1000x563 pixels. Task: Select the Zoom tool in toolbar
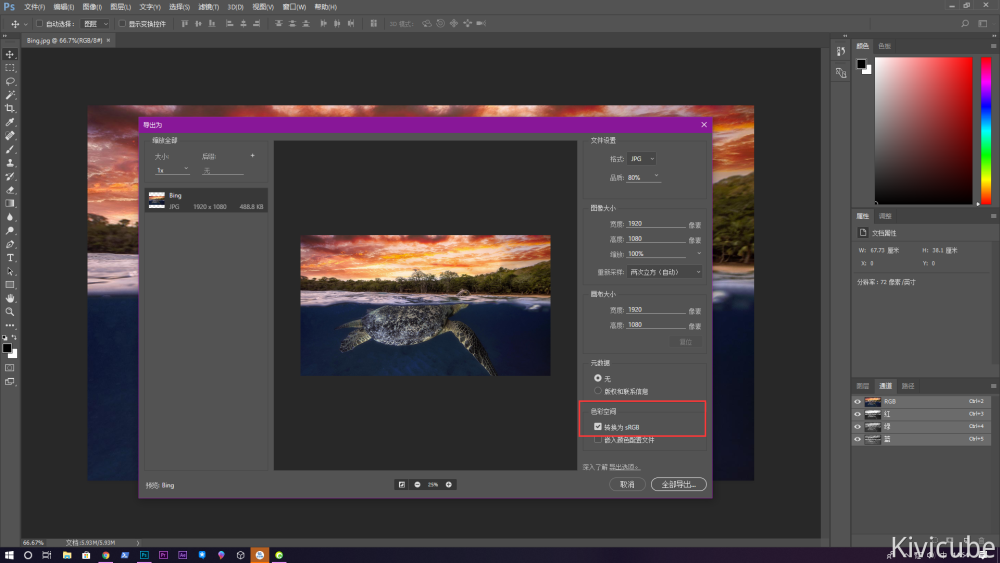coord(10,311)
